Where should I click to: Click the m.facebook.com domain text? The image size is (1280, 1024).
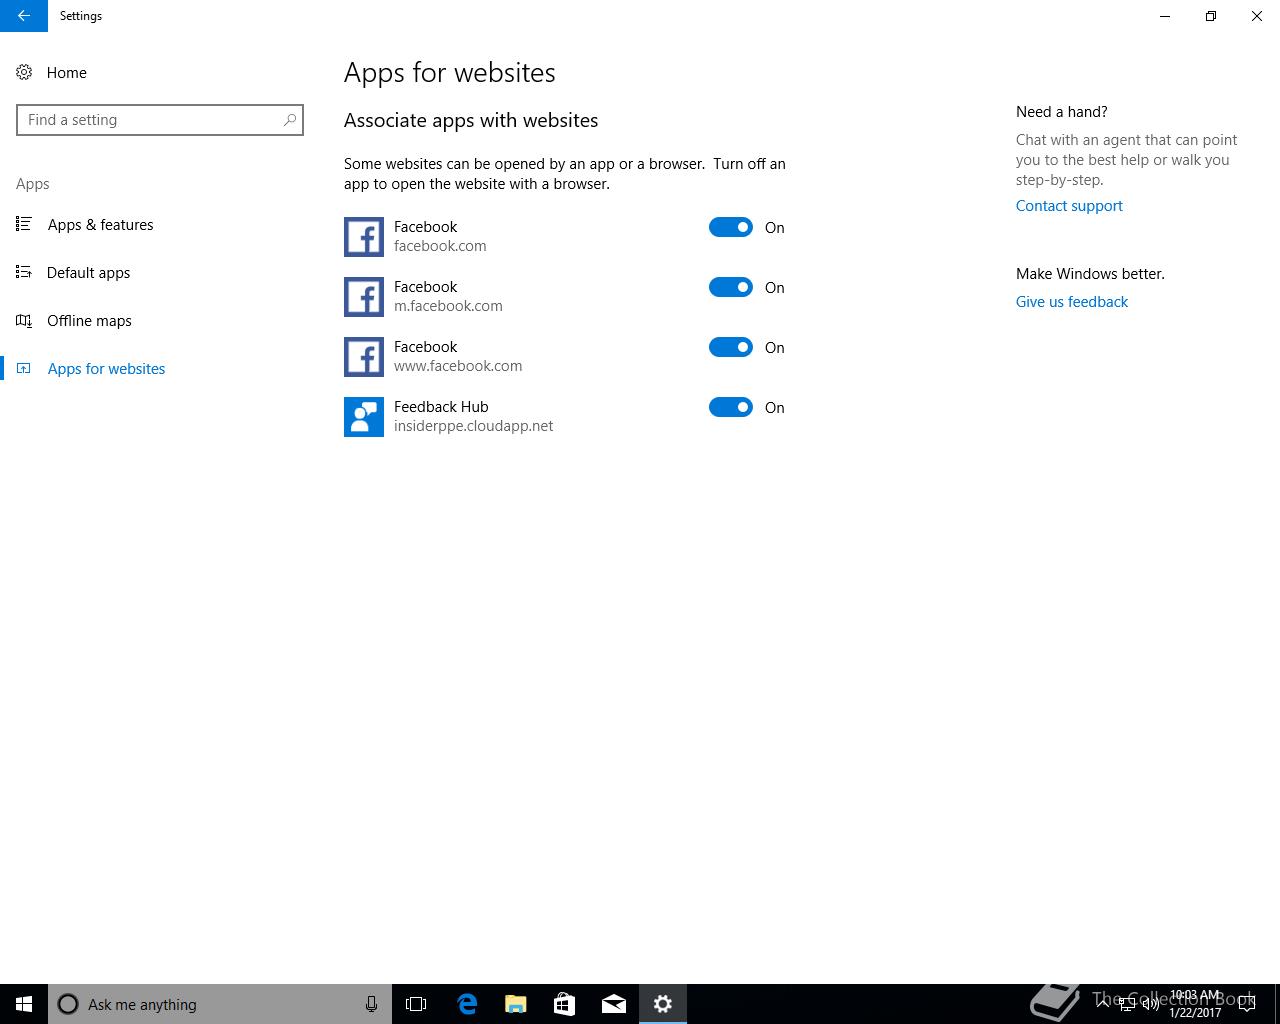(448, 306)
